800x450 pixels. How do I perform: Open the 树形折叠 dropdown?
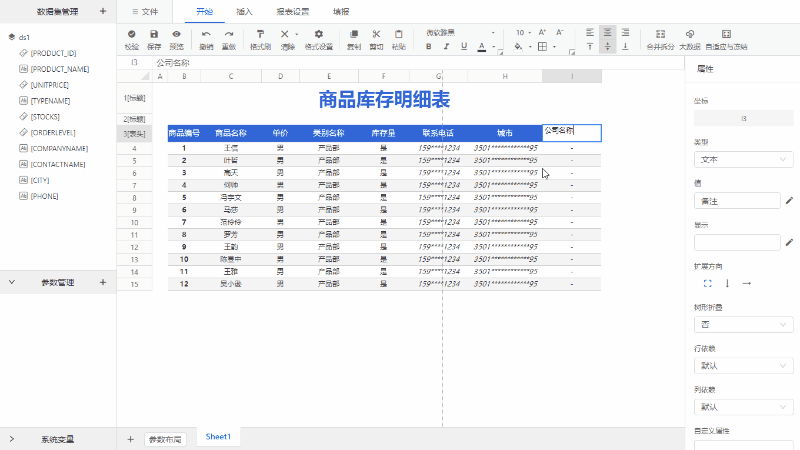tap(743, 324)
